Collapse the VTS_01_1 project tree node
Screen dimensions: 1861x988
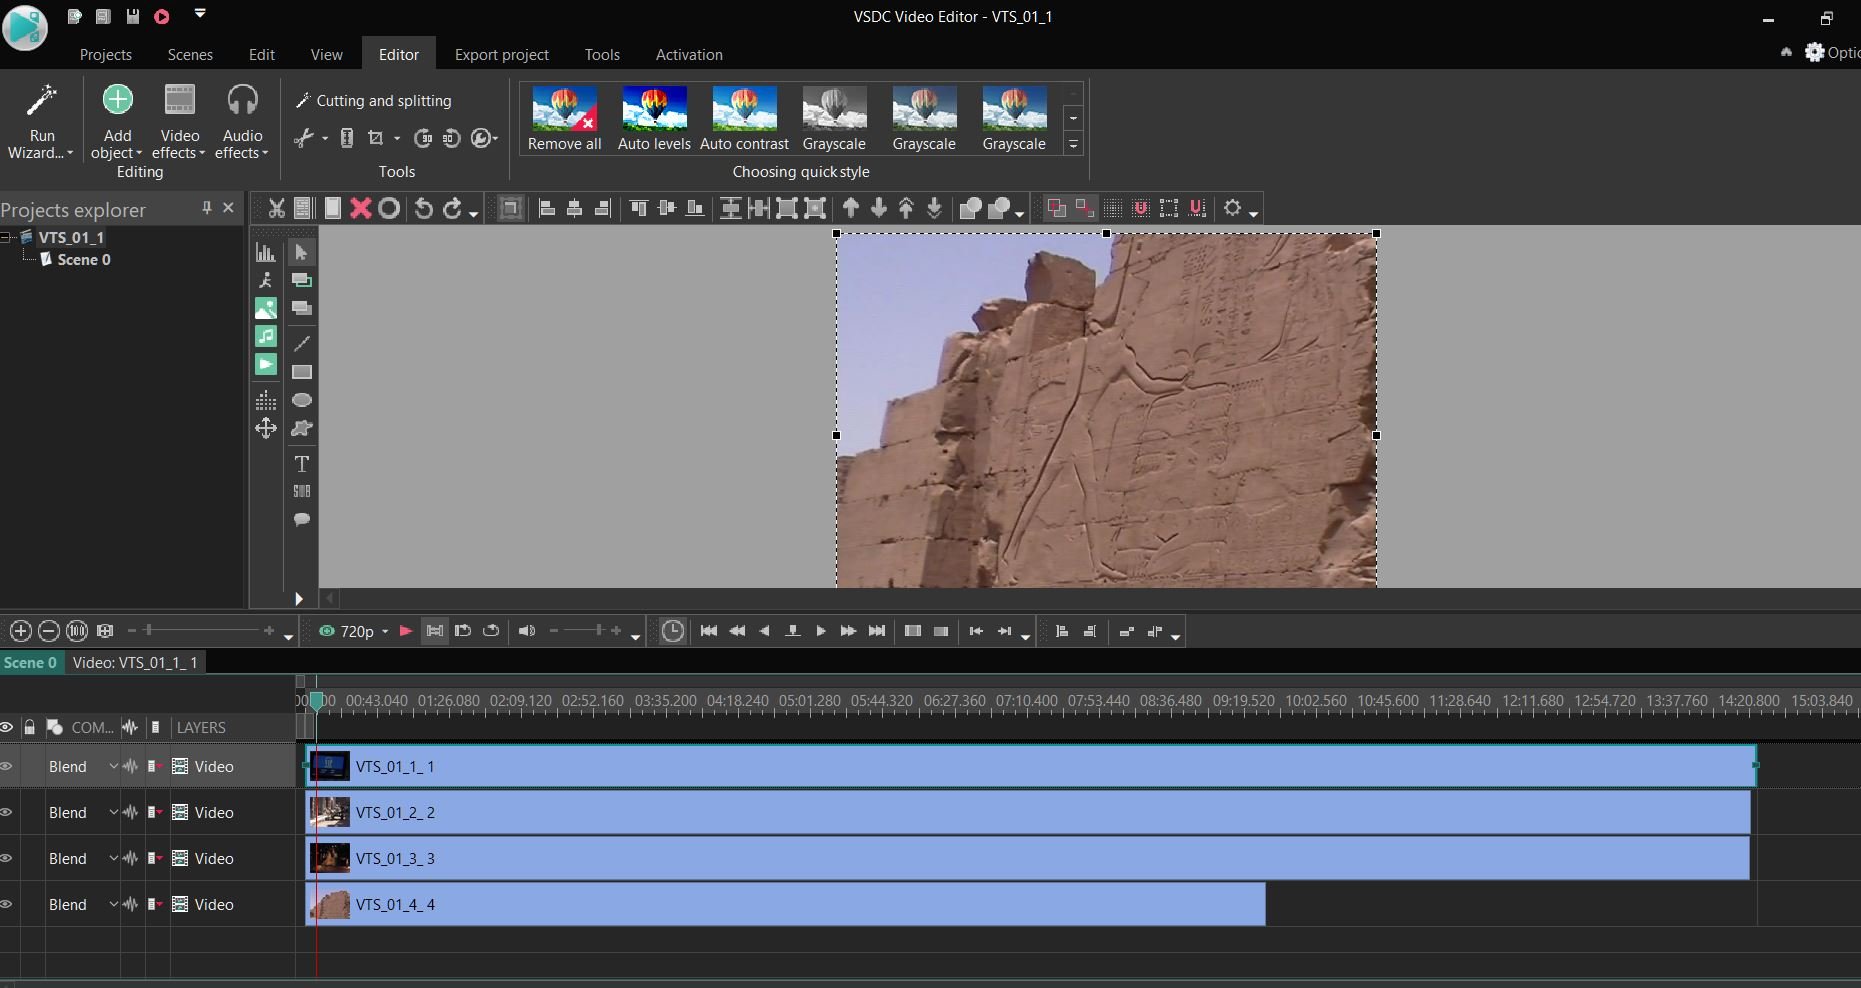coord(6,237)
